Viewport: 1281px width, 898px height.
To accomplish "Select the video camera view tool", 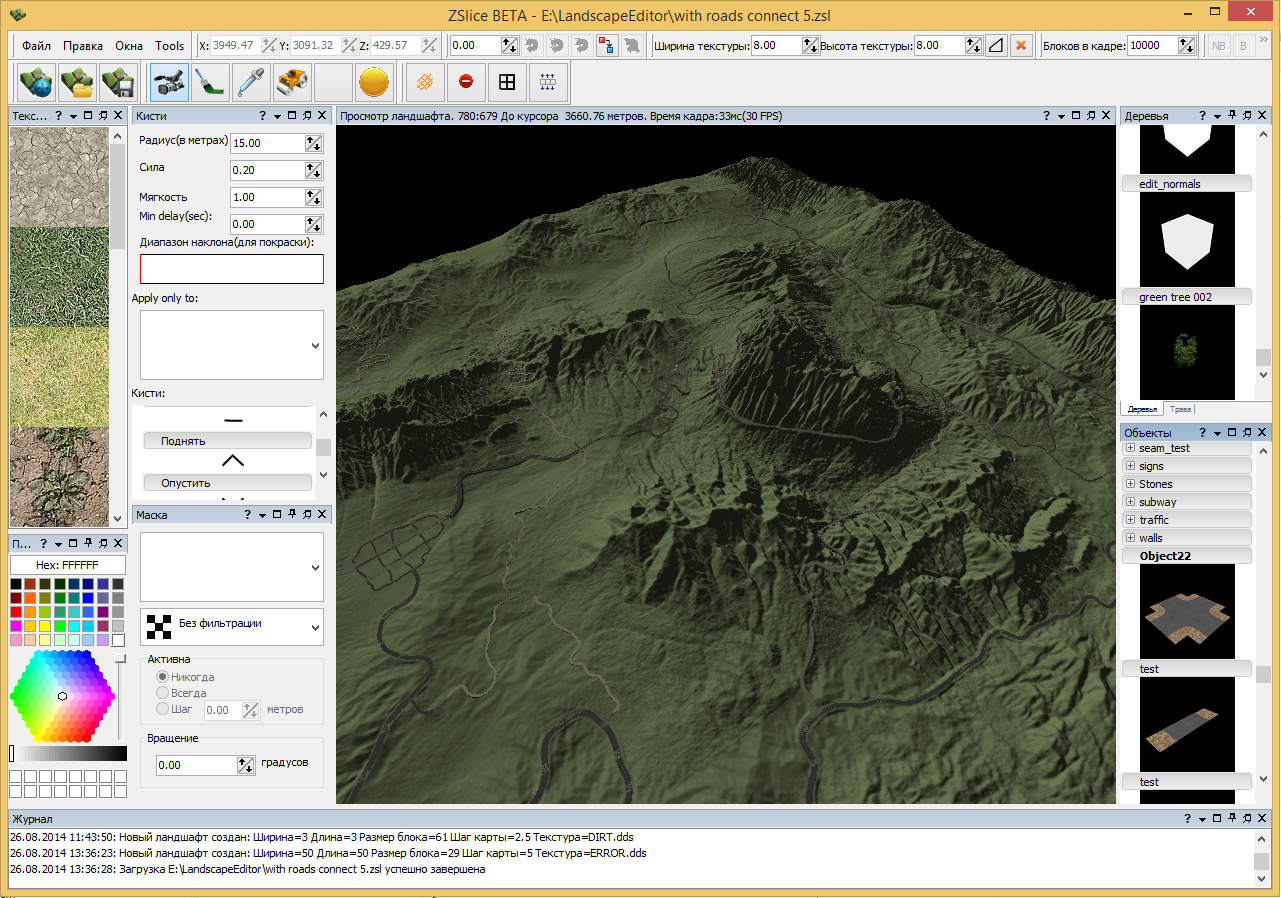I will coord(169,82).
